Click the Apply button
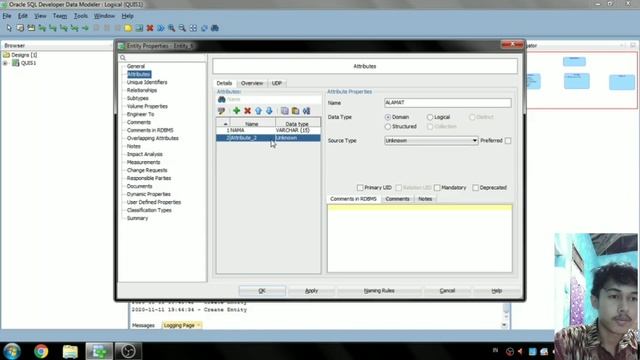 point(311,291)
